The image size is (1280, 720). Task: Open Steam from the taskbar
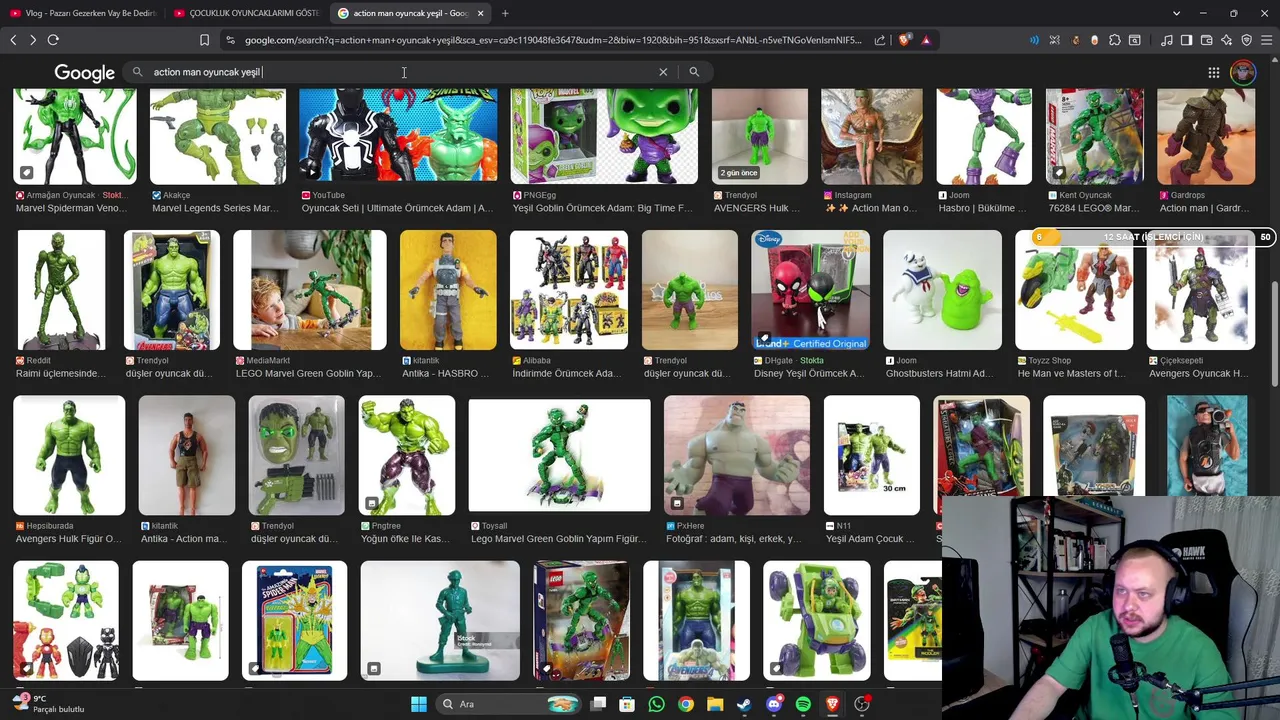[744, 704]
